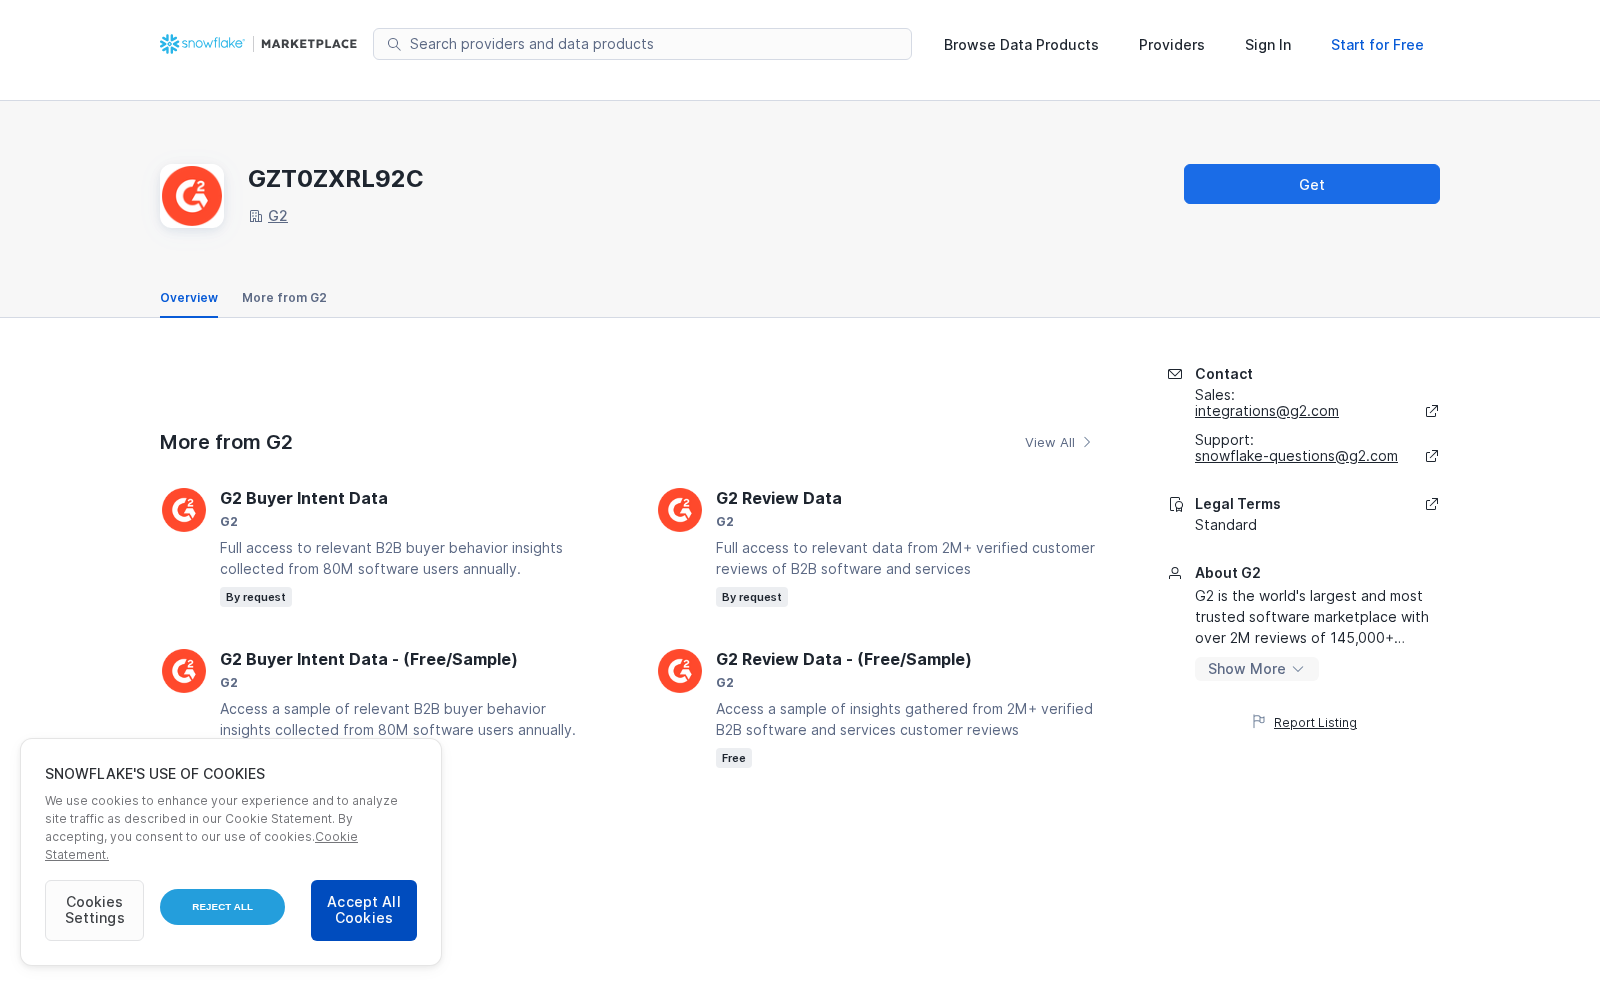The height and width of the screenshot is (1000, 1600).
Task: Open external link icon next to snowflake-questions@g2.com
Action: [x=1432, y=456]
